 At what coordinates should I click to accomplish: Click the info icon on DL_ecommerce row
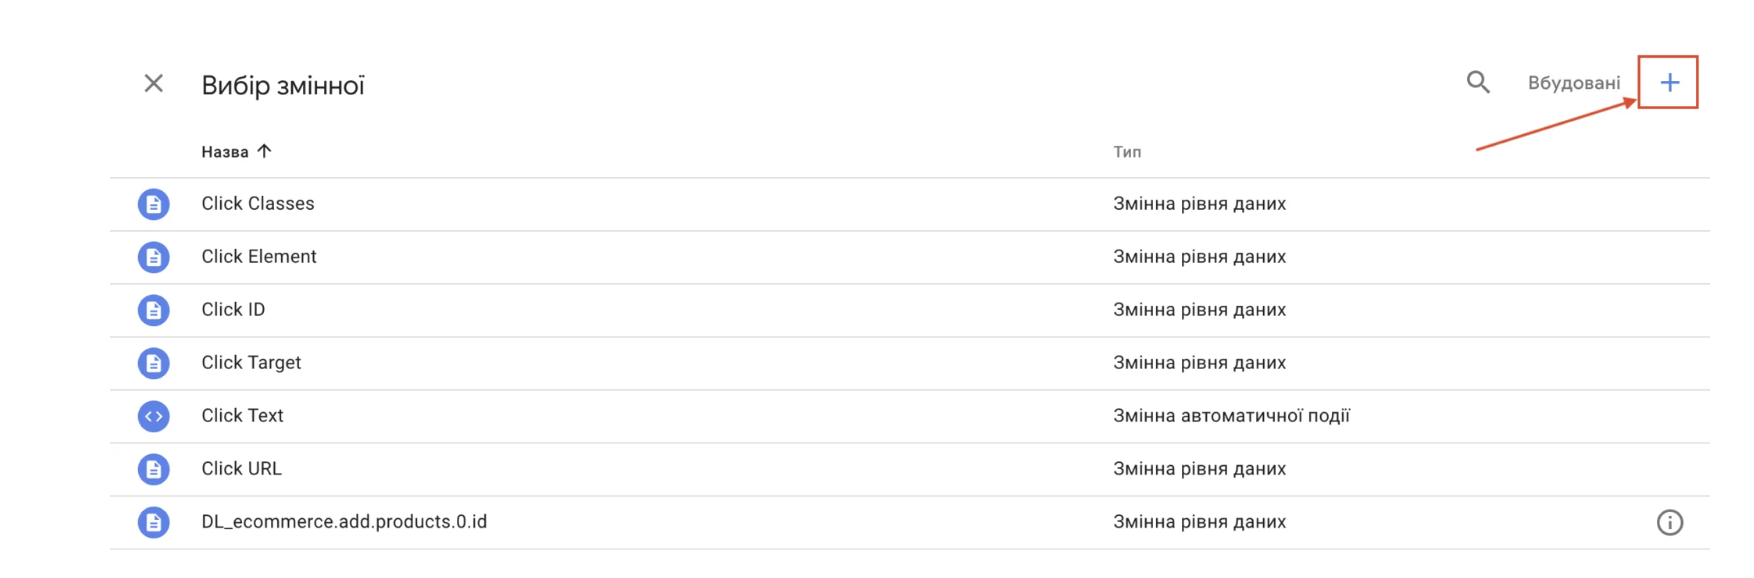(x=1669, y=522)
